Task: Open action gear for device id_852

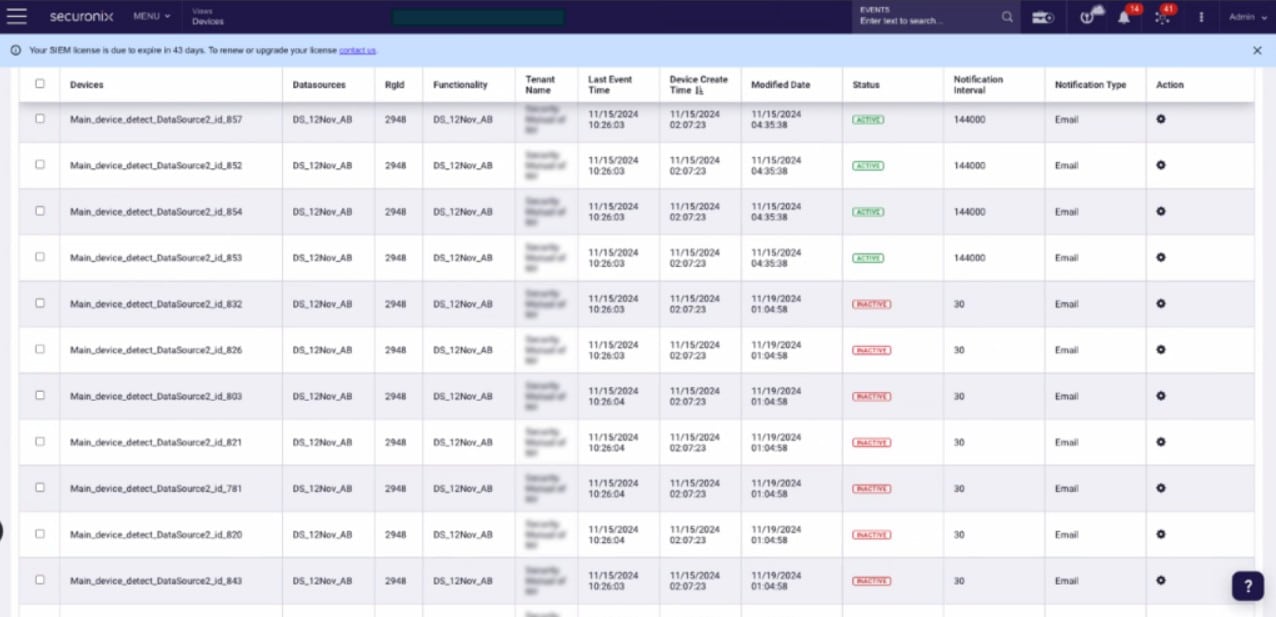Action: point(1161,165)
